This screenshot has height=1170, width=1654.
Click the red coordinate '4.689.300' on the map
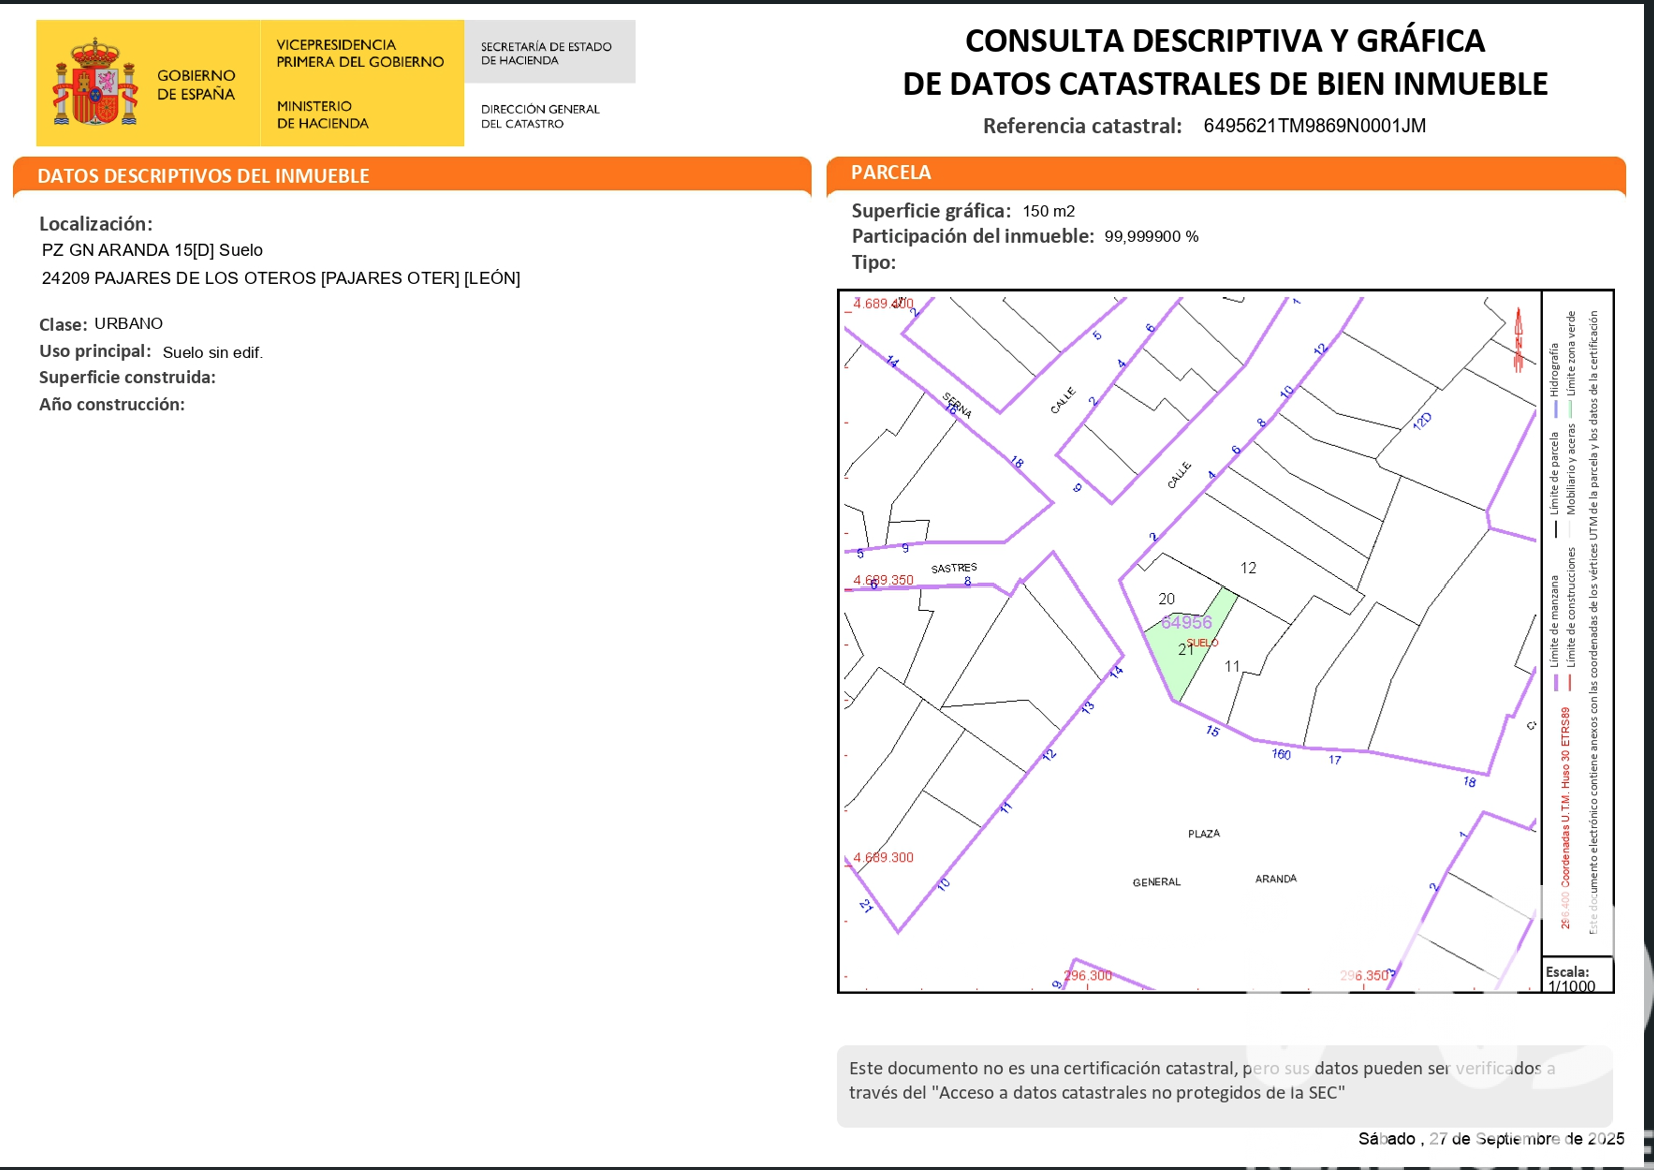[883, 857]
